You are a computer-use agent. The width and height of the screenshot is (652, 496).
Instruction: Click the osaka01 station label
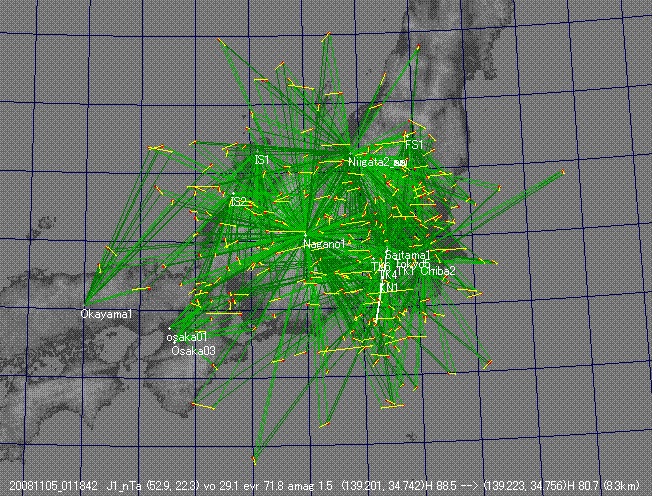coord(187,337)
